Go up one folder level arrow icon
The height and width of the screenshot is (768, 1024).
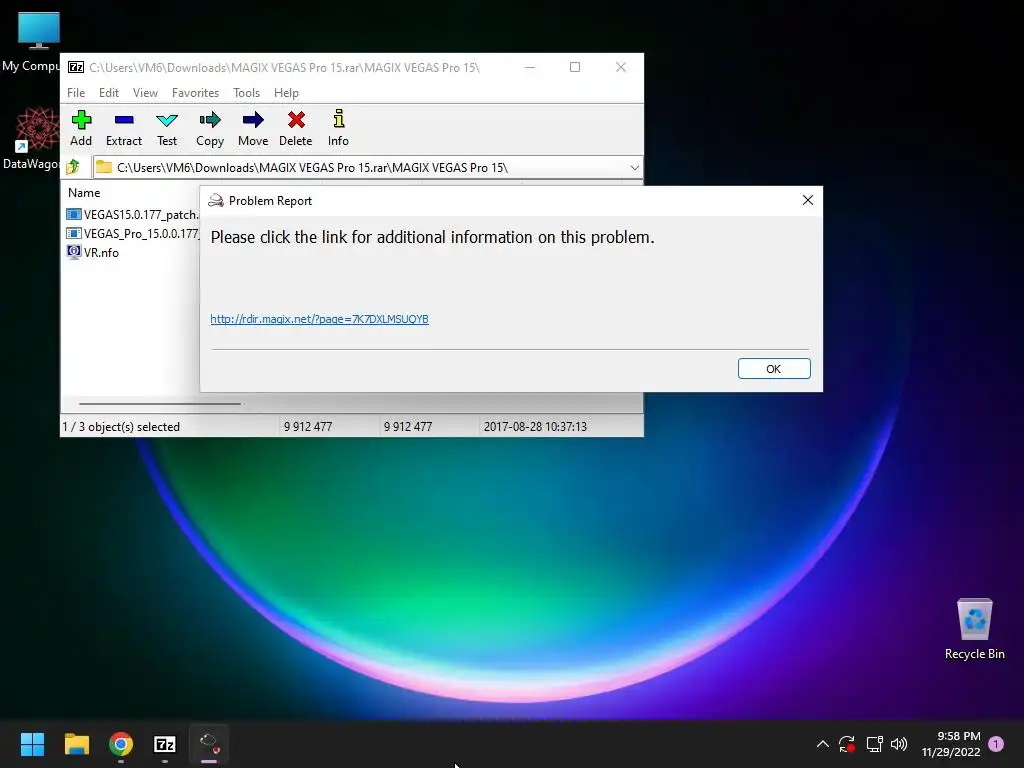73,167
